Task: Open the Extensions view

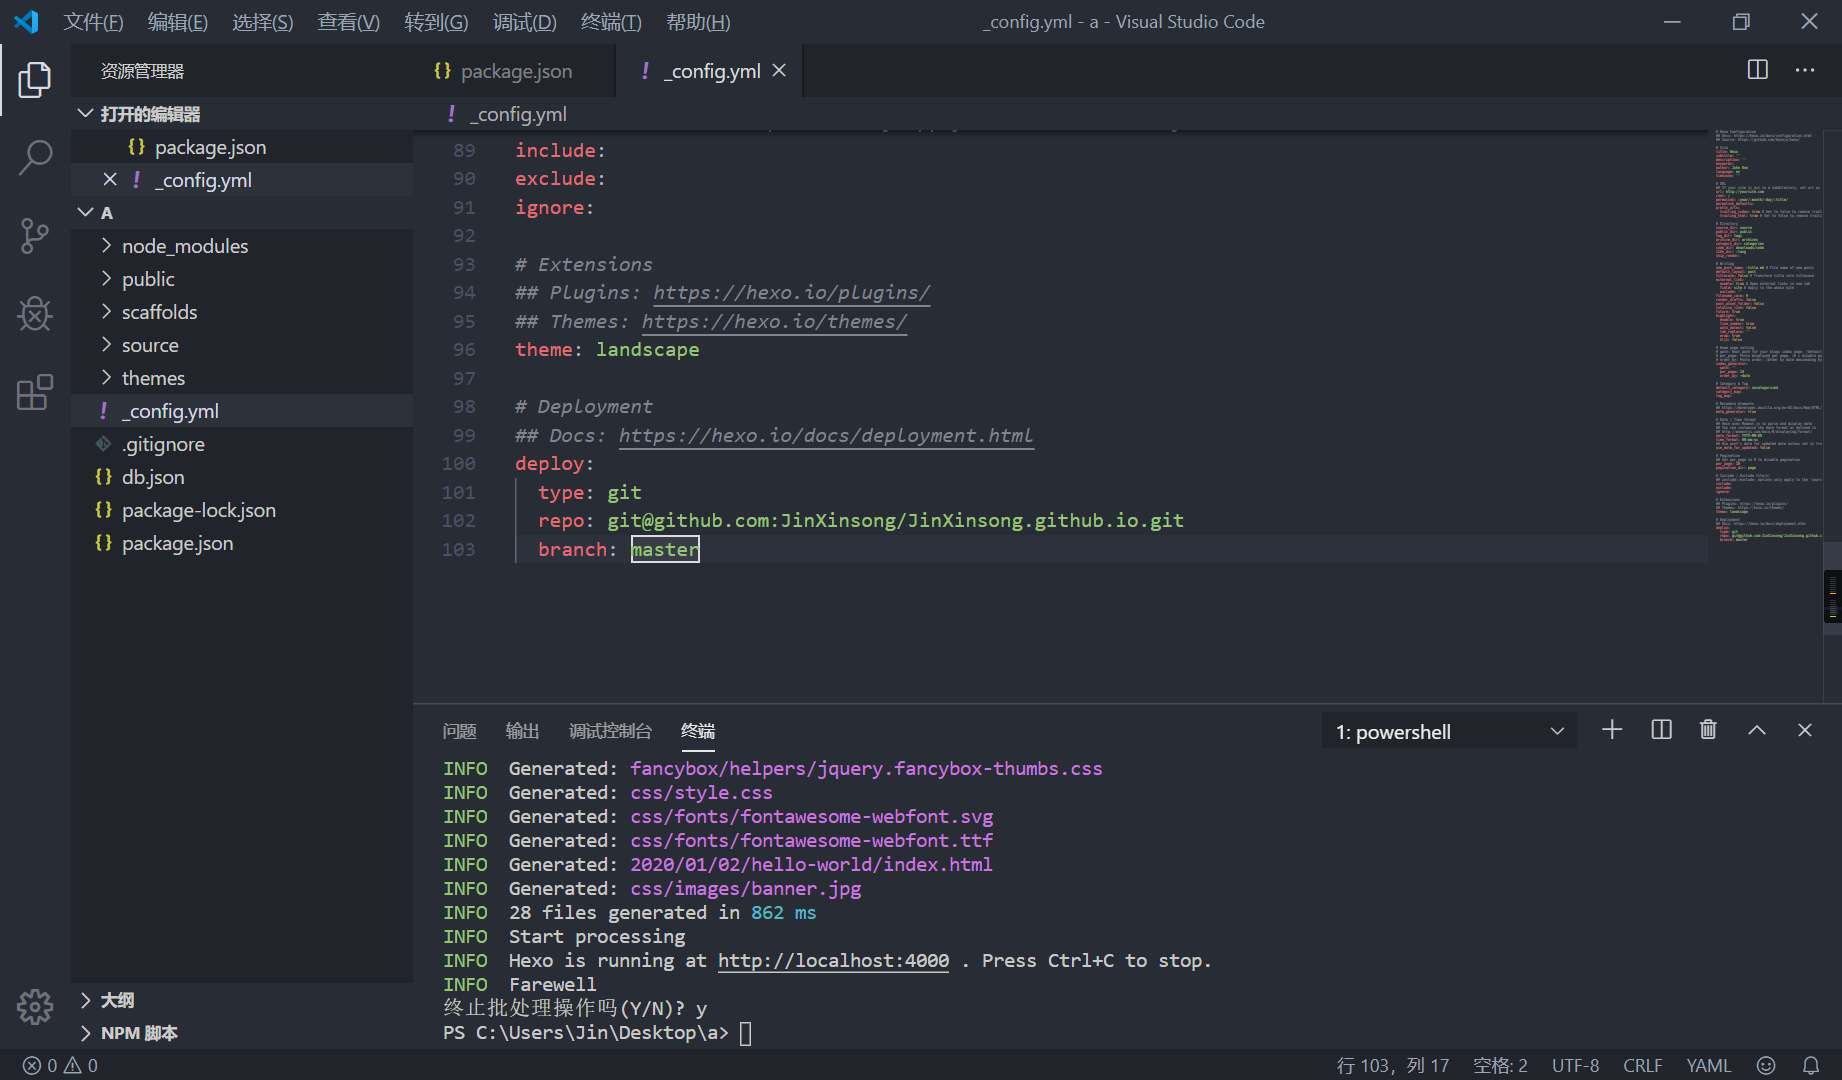Action: (x=35, y=393)
